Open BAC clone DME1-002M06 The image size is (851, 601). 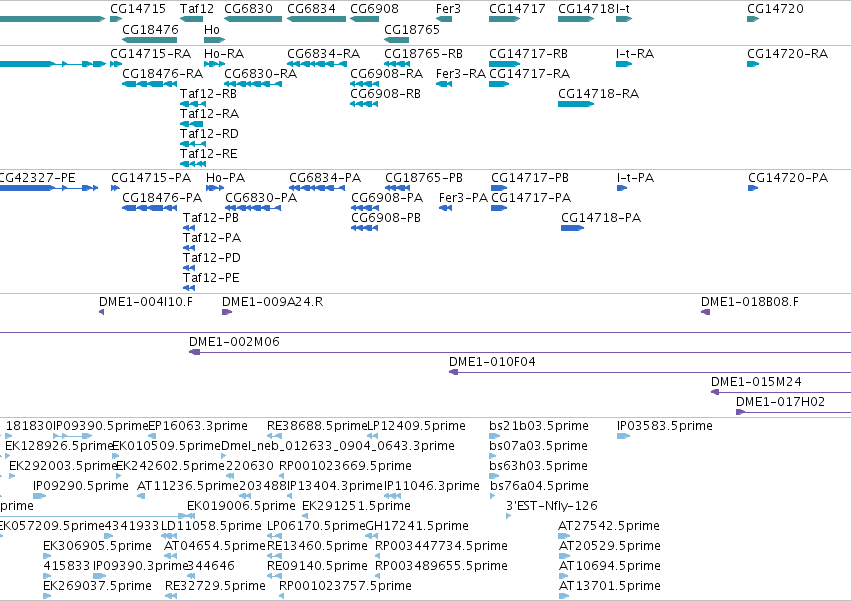pyautogui.click(x=234, y=342)
